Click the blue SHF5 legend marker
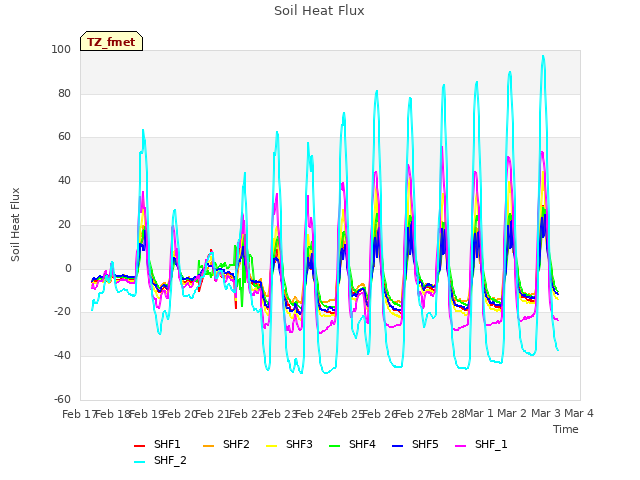Viewport: 640px width, 480px height. pyautogui.click(x=398, y=446)
